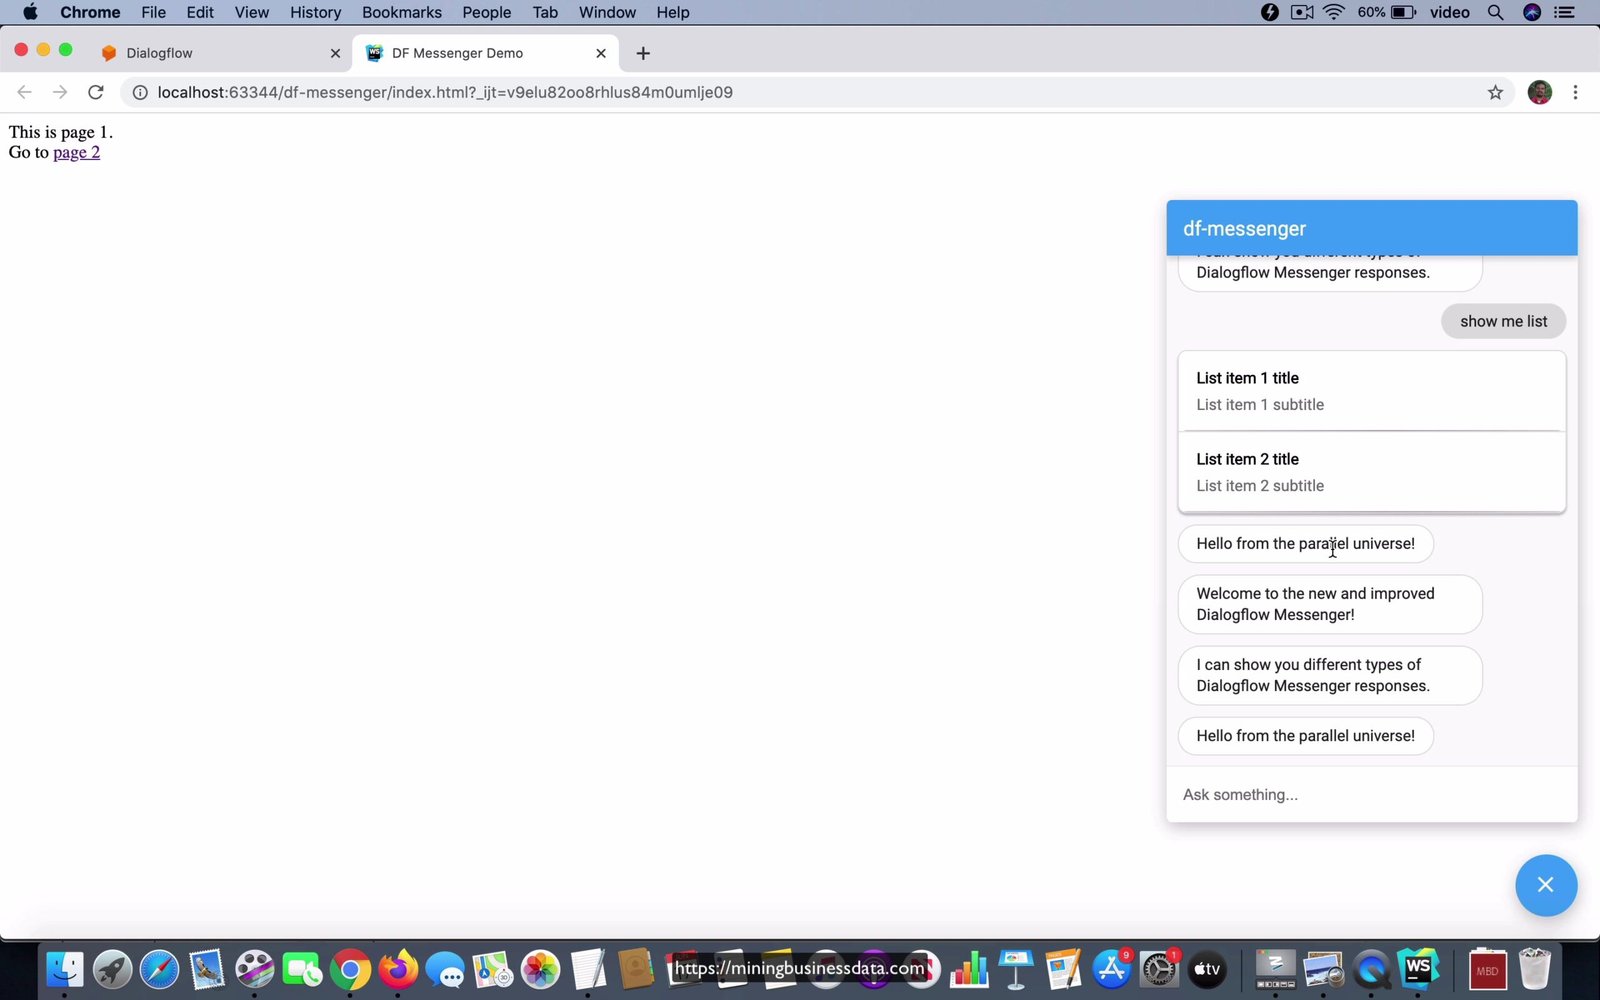Bookmark this page with the star icon
Viewport: 1600px width, 1000px height.
(x=1495, y=92)
